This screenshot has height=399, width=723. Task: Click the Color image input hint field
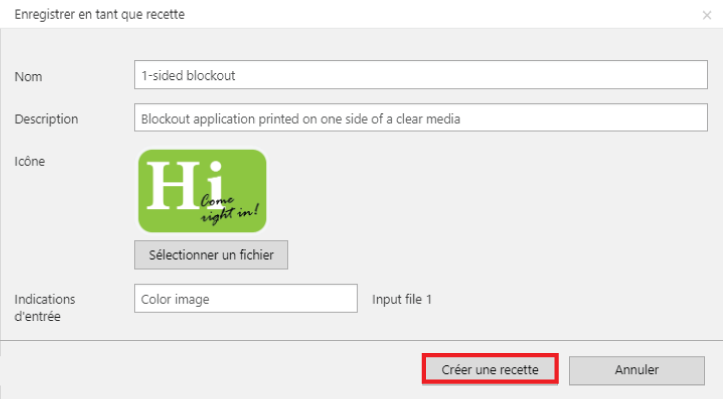coord(246,298)
